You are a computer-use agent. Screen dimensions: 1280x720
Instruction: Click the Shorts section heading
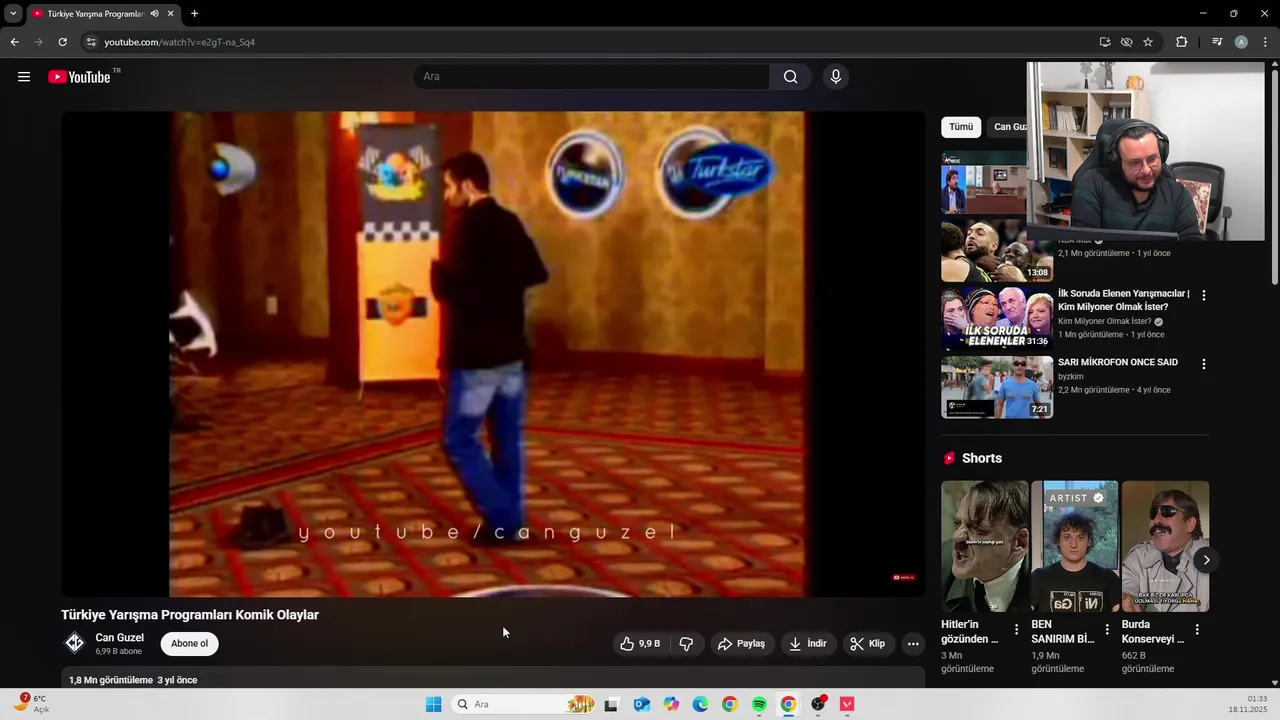(x=982, y=458)
